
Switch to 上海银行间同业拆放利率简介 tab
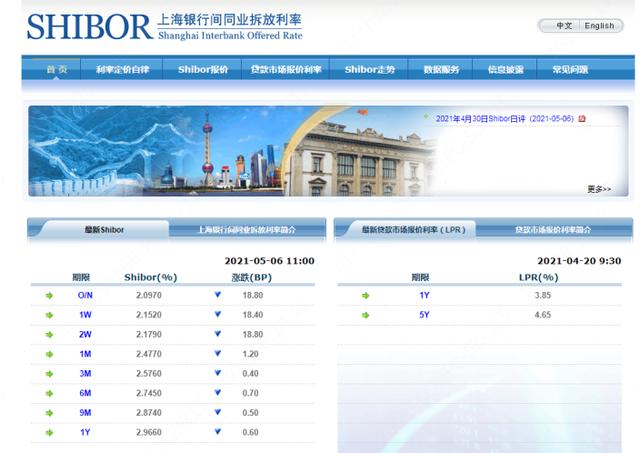(x=247, y=230)
